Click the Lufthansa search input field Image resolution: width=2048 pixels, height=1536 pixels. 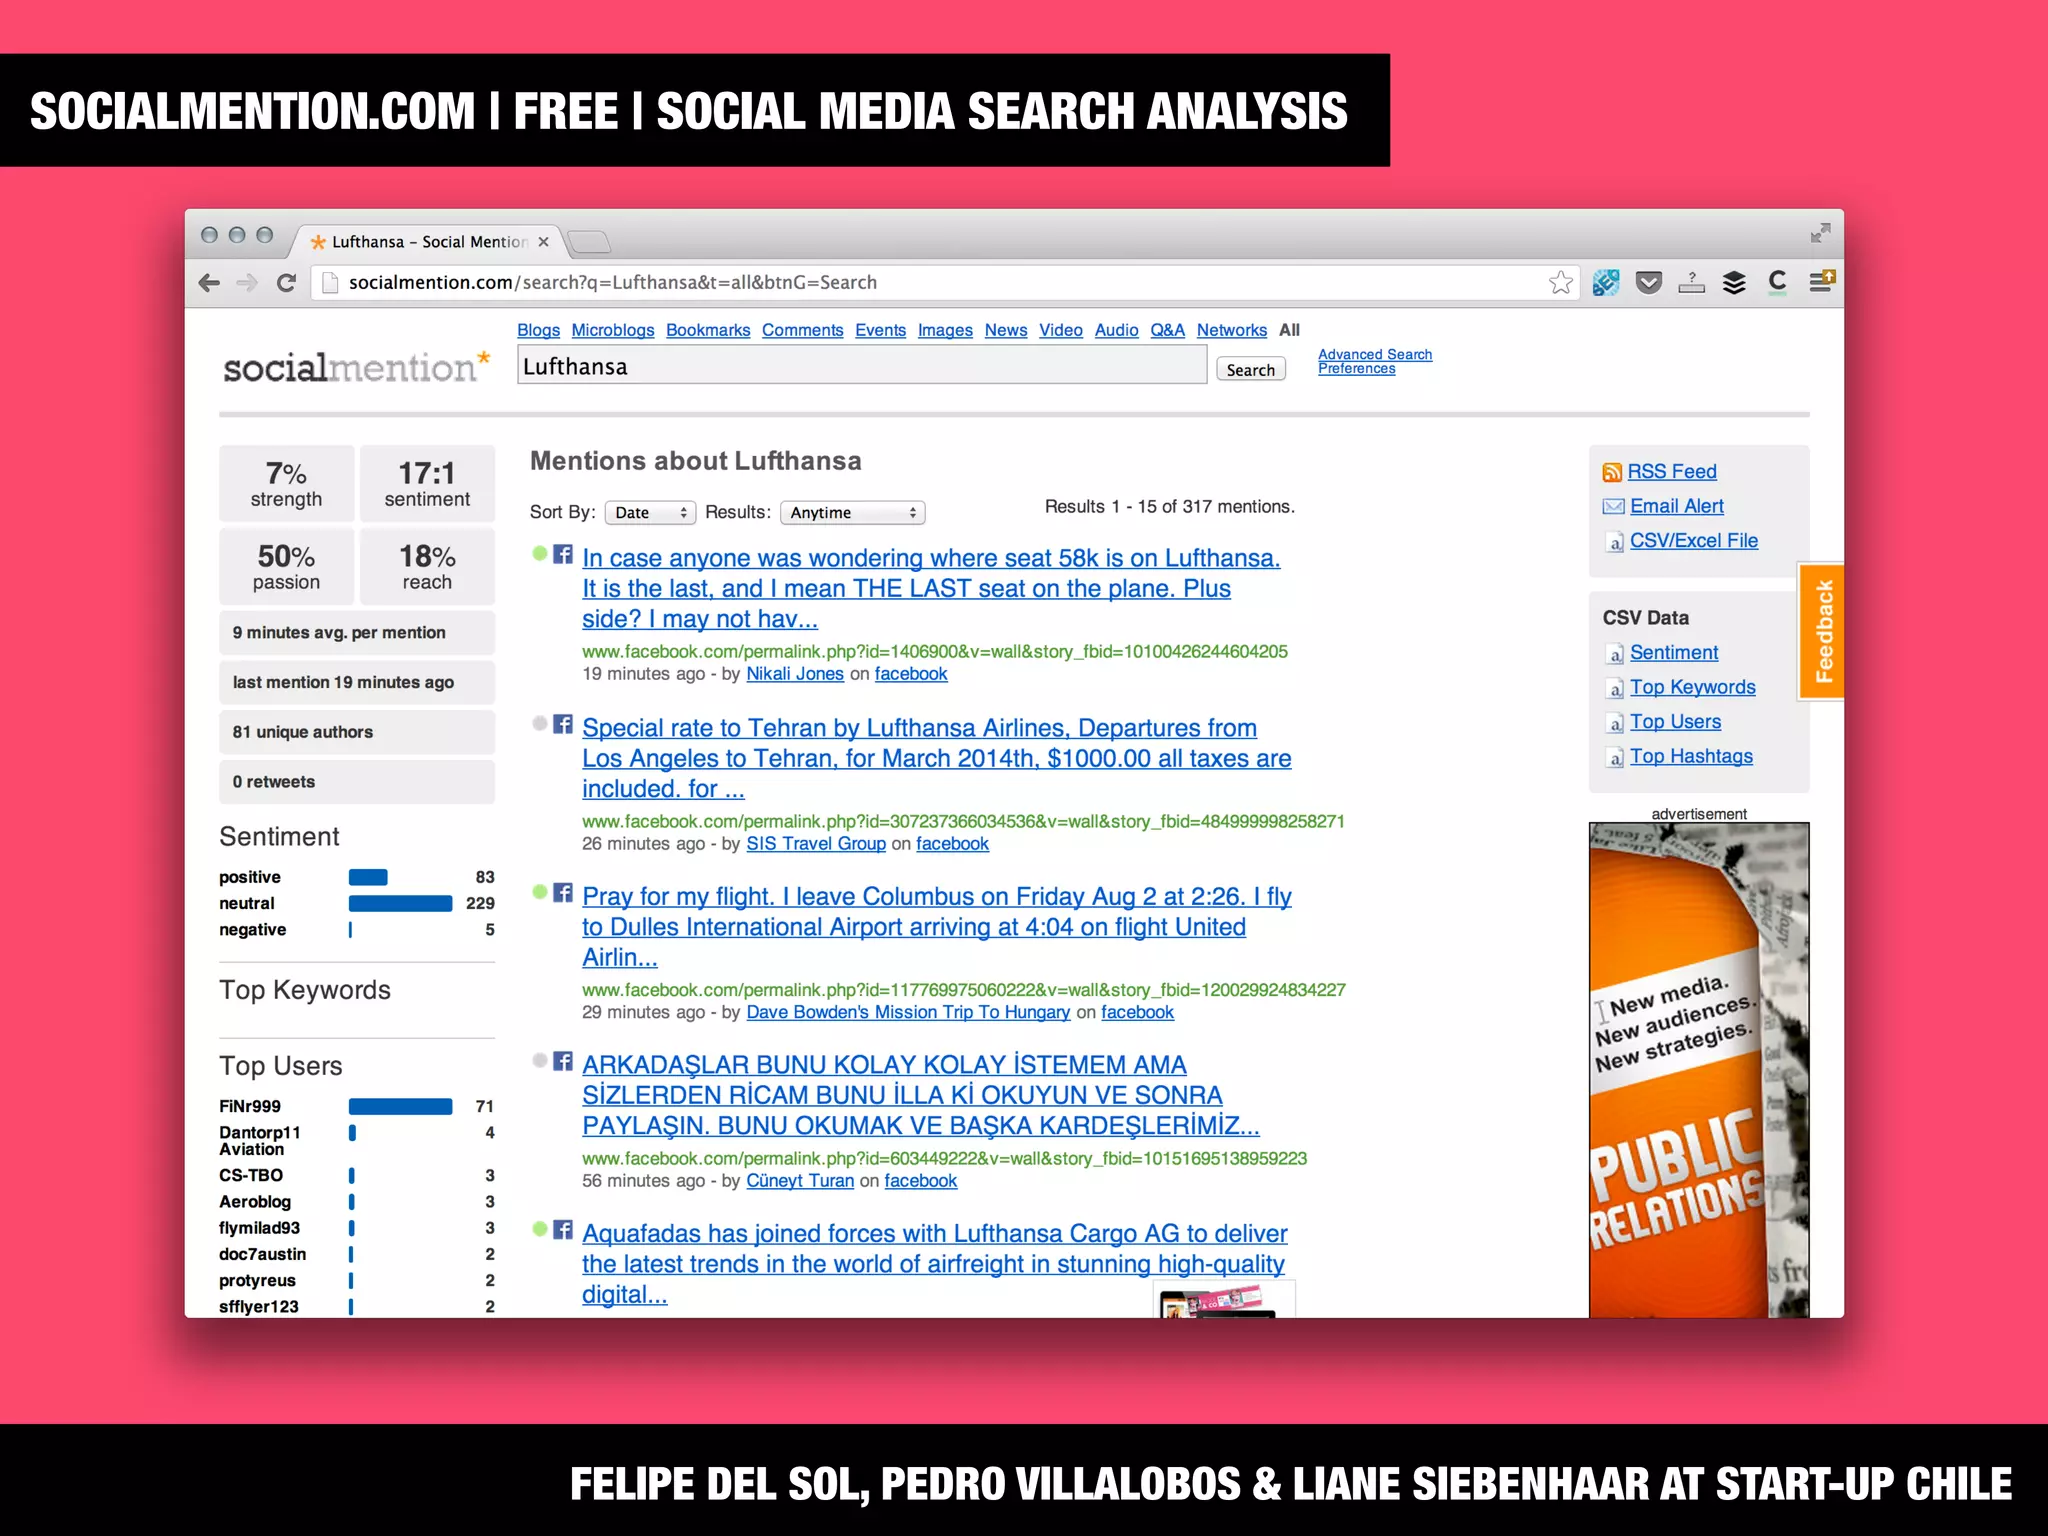pyautogui.click(x=860, y=367)
